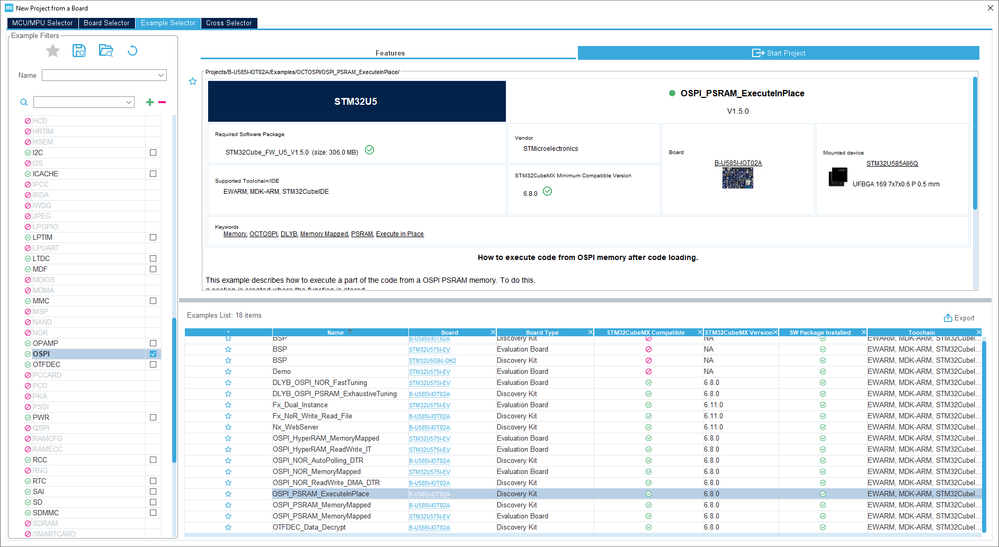The width and height of the screenshot is (999, 547).
Task: Sort by STM32CubeMX Version column header
Action: tap(741, 332)
